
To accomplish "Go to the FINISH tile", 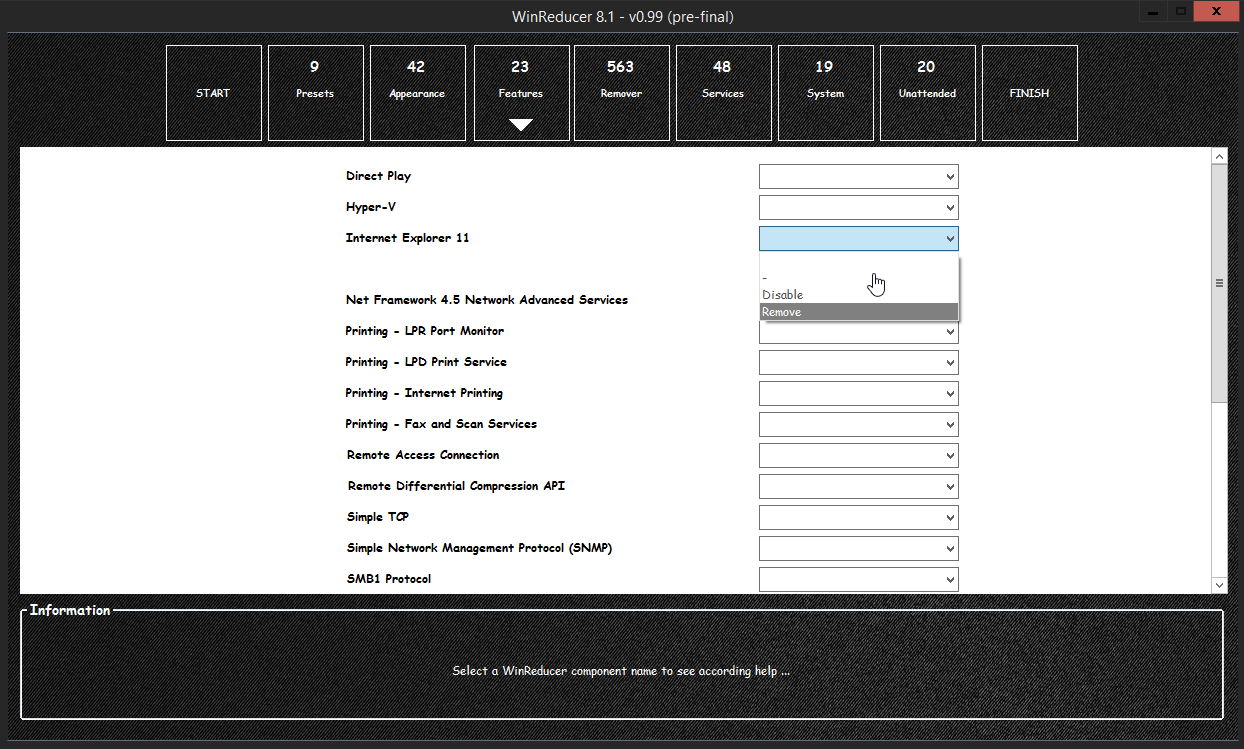I will pos(1029,93).
